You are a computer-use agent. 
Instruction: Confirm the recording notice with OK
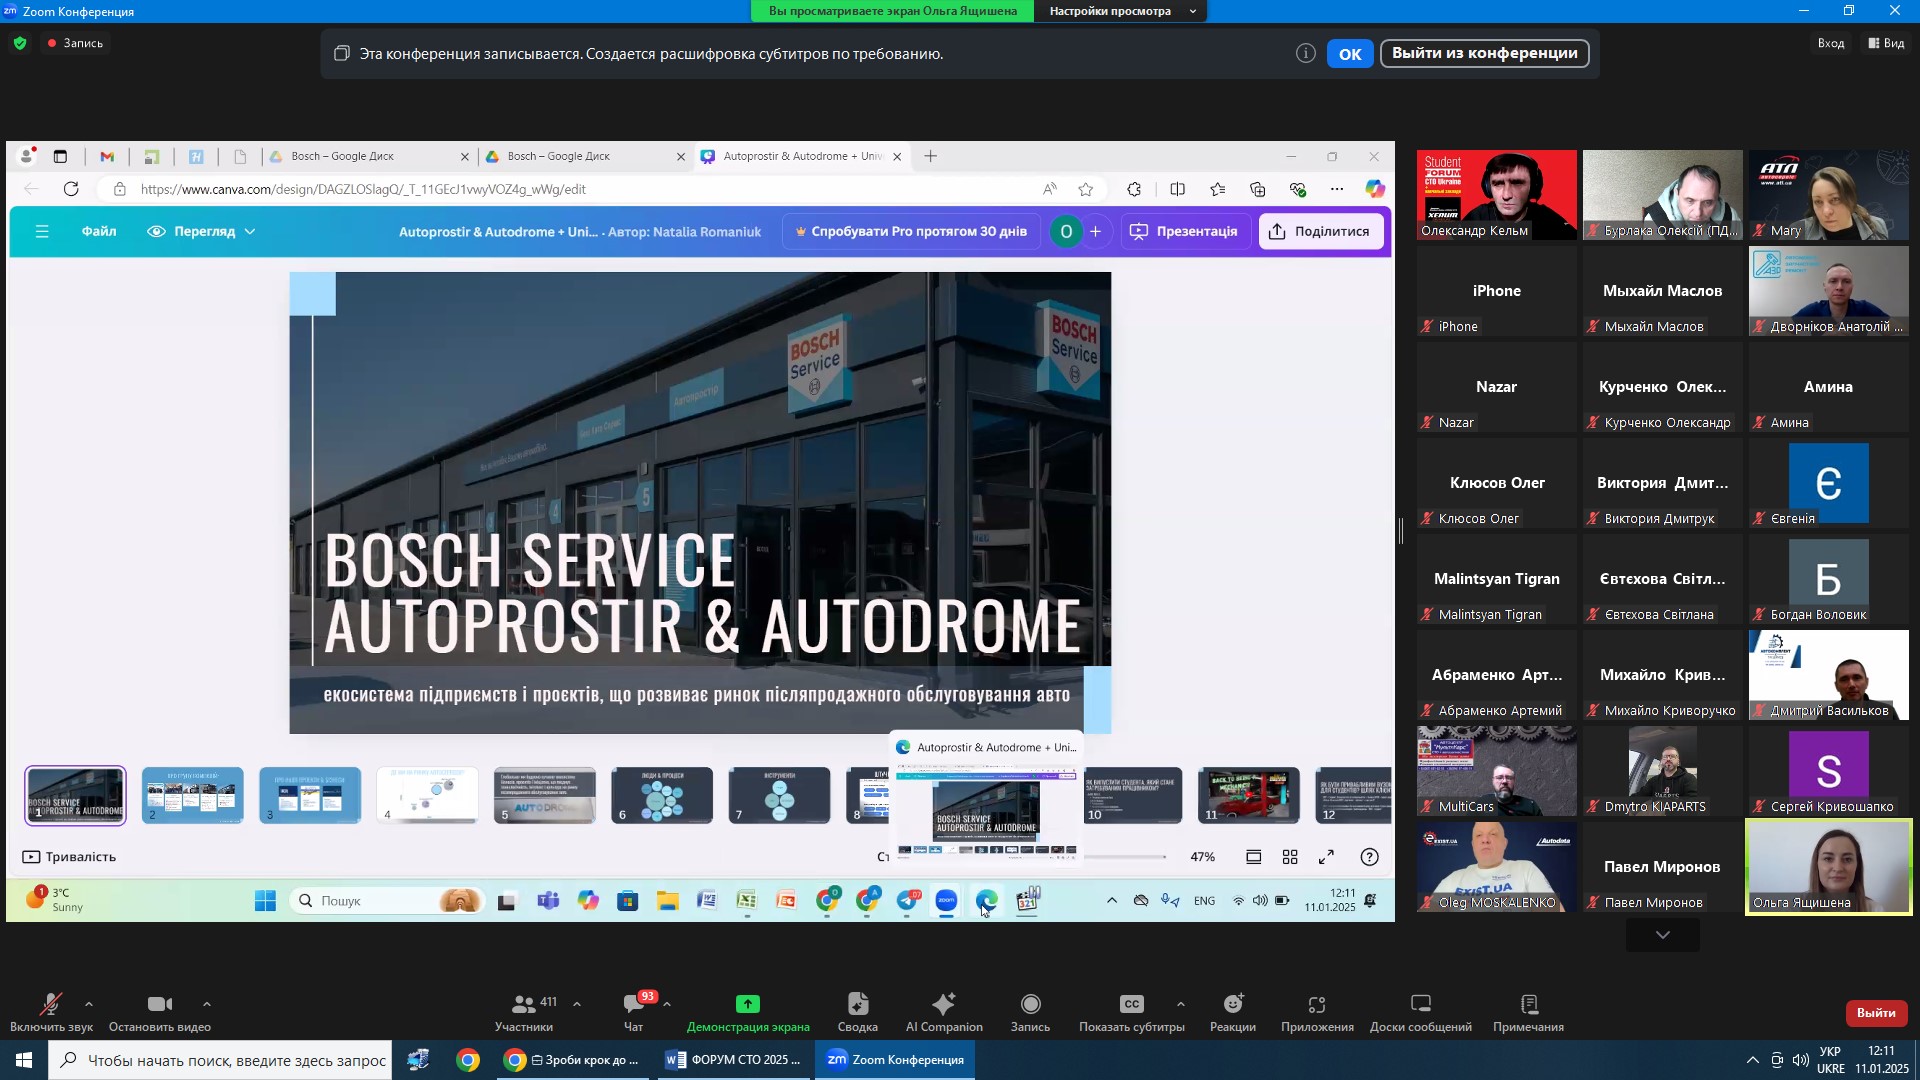coord(1350,54)
